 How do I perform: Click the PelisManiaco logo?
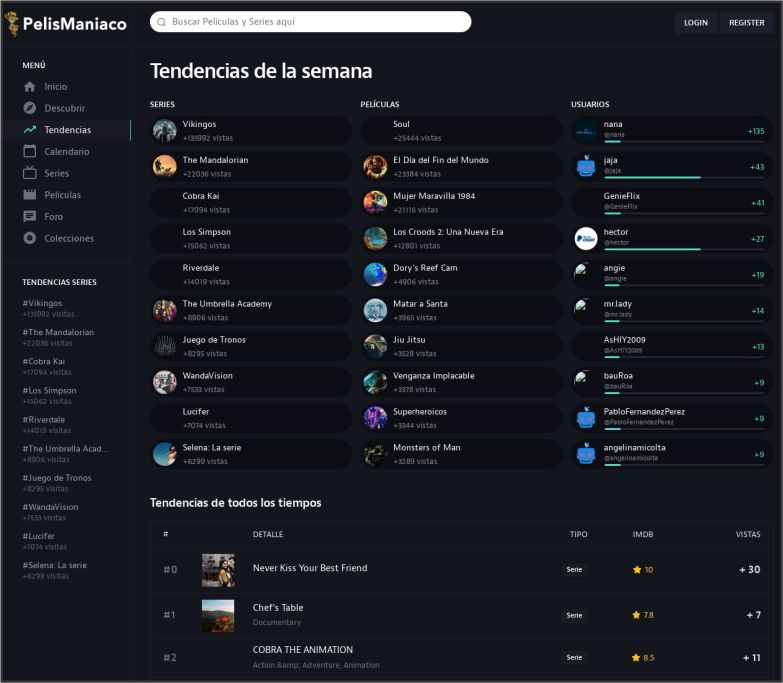(66, 23)
